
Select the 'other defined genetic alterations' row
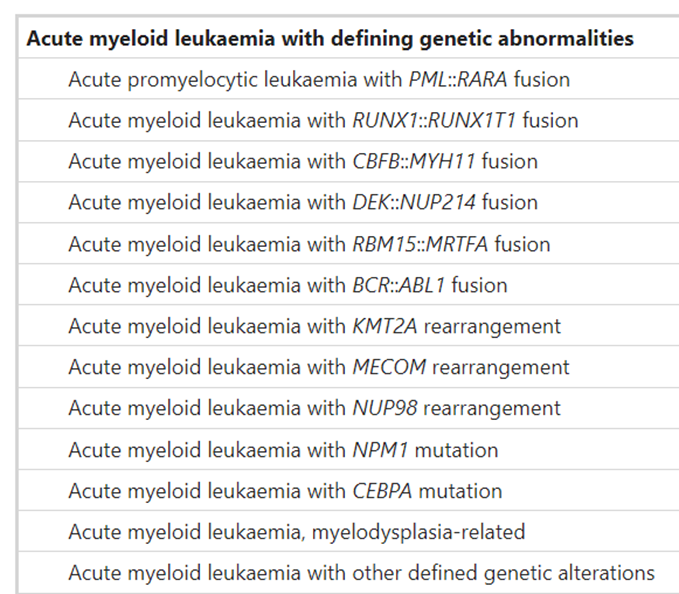click(x=361, y=573)
